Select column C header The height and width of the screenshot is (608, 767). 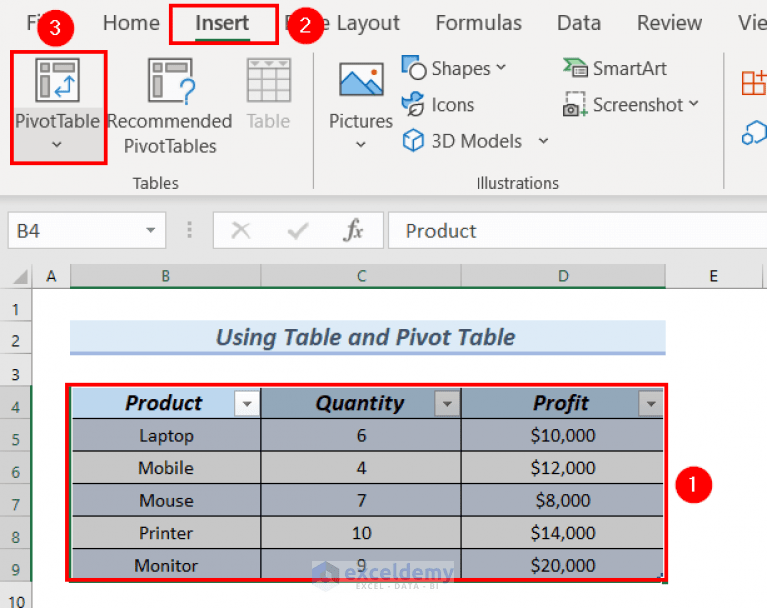361,276
